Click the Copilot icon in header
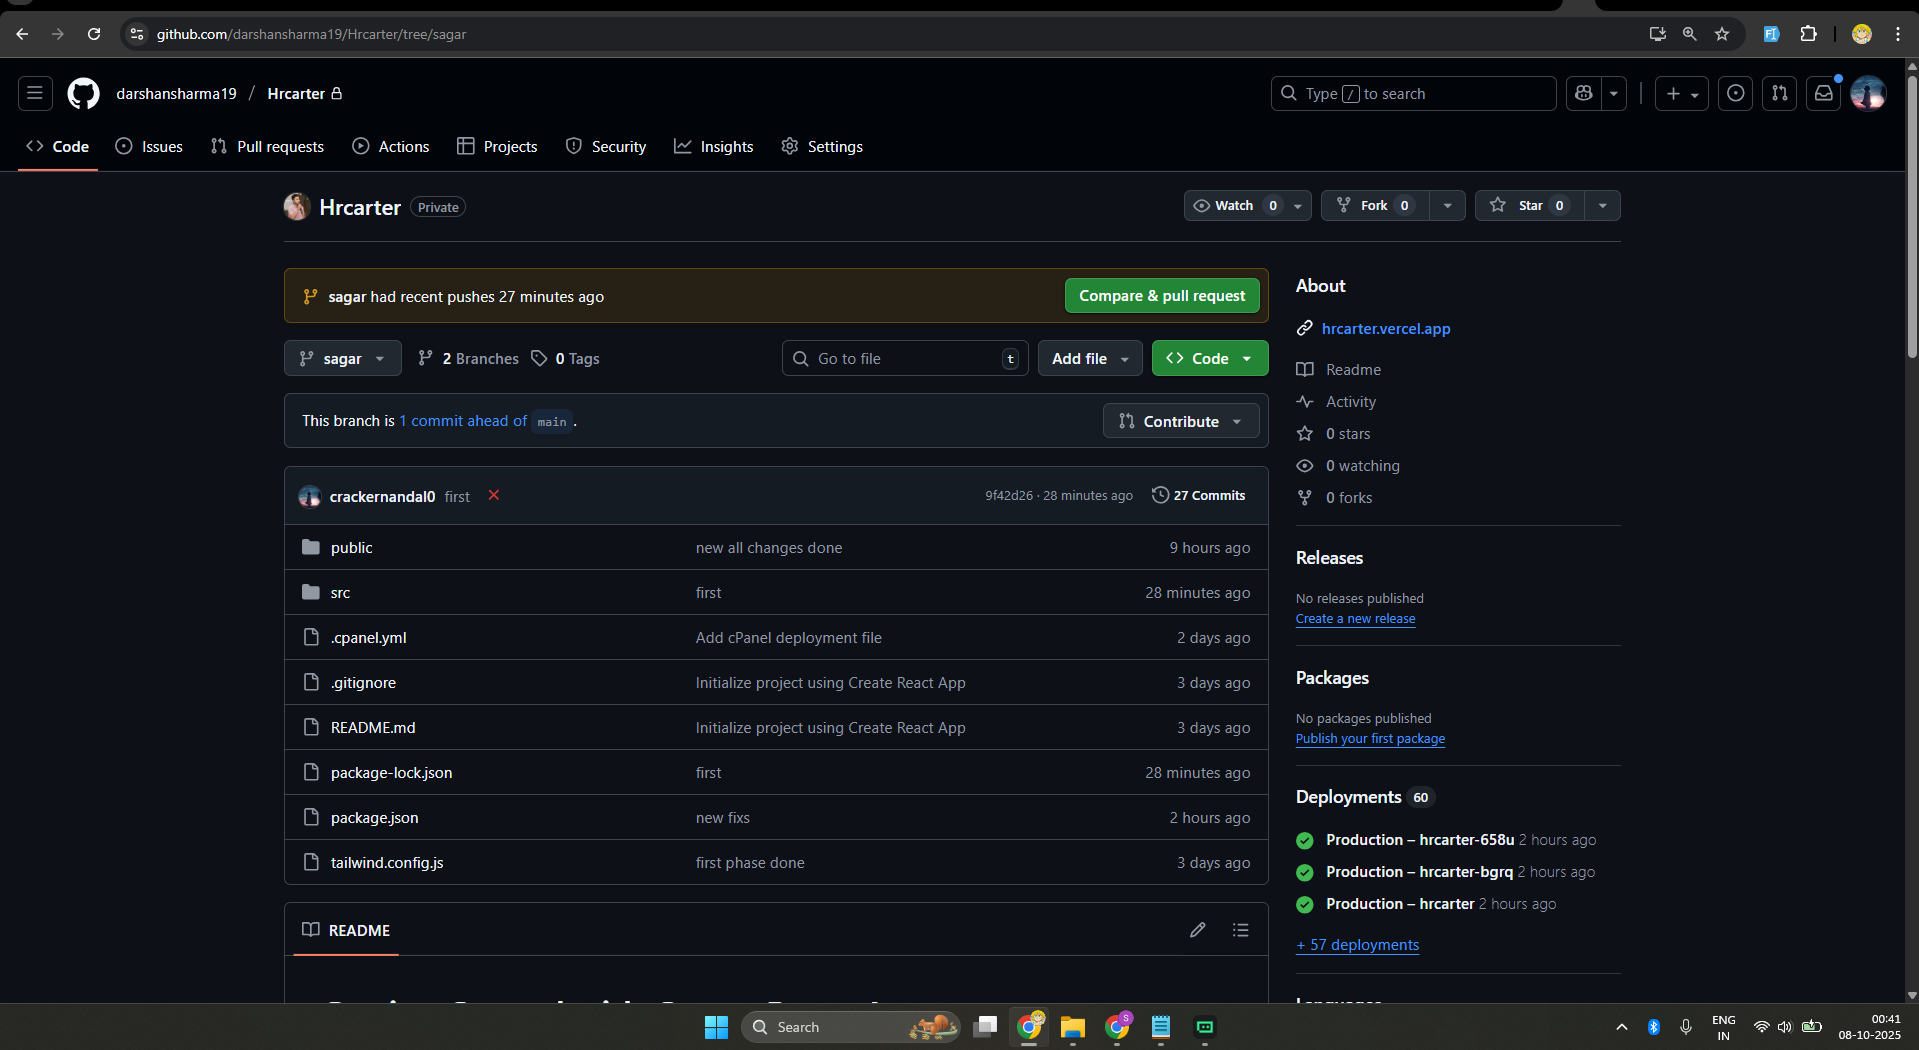Viewport: 1919px width, 1050px height. [1583, 94]
